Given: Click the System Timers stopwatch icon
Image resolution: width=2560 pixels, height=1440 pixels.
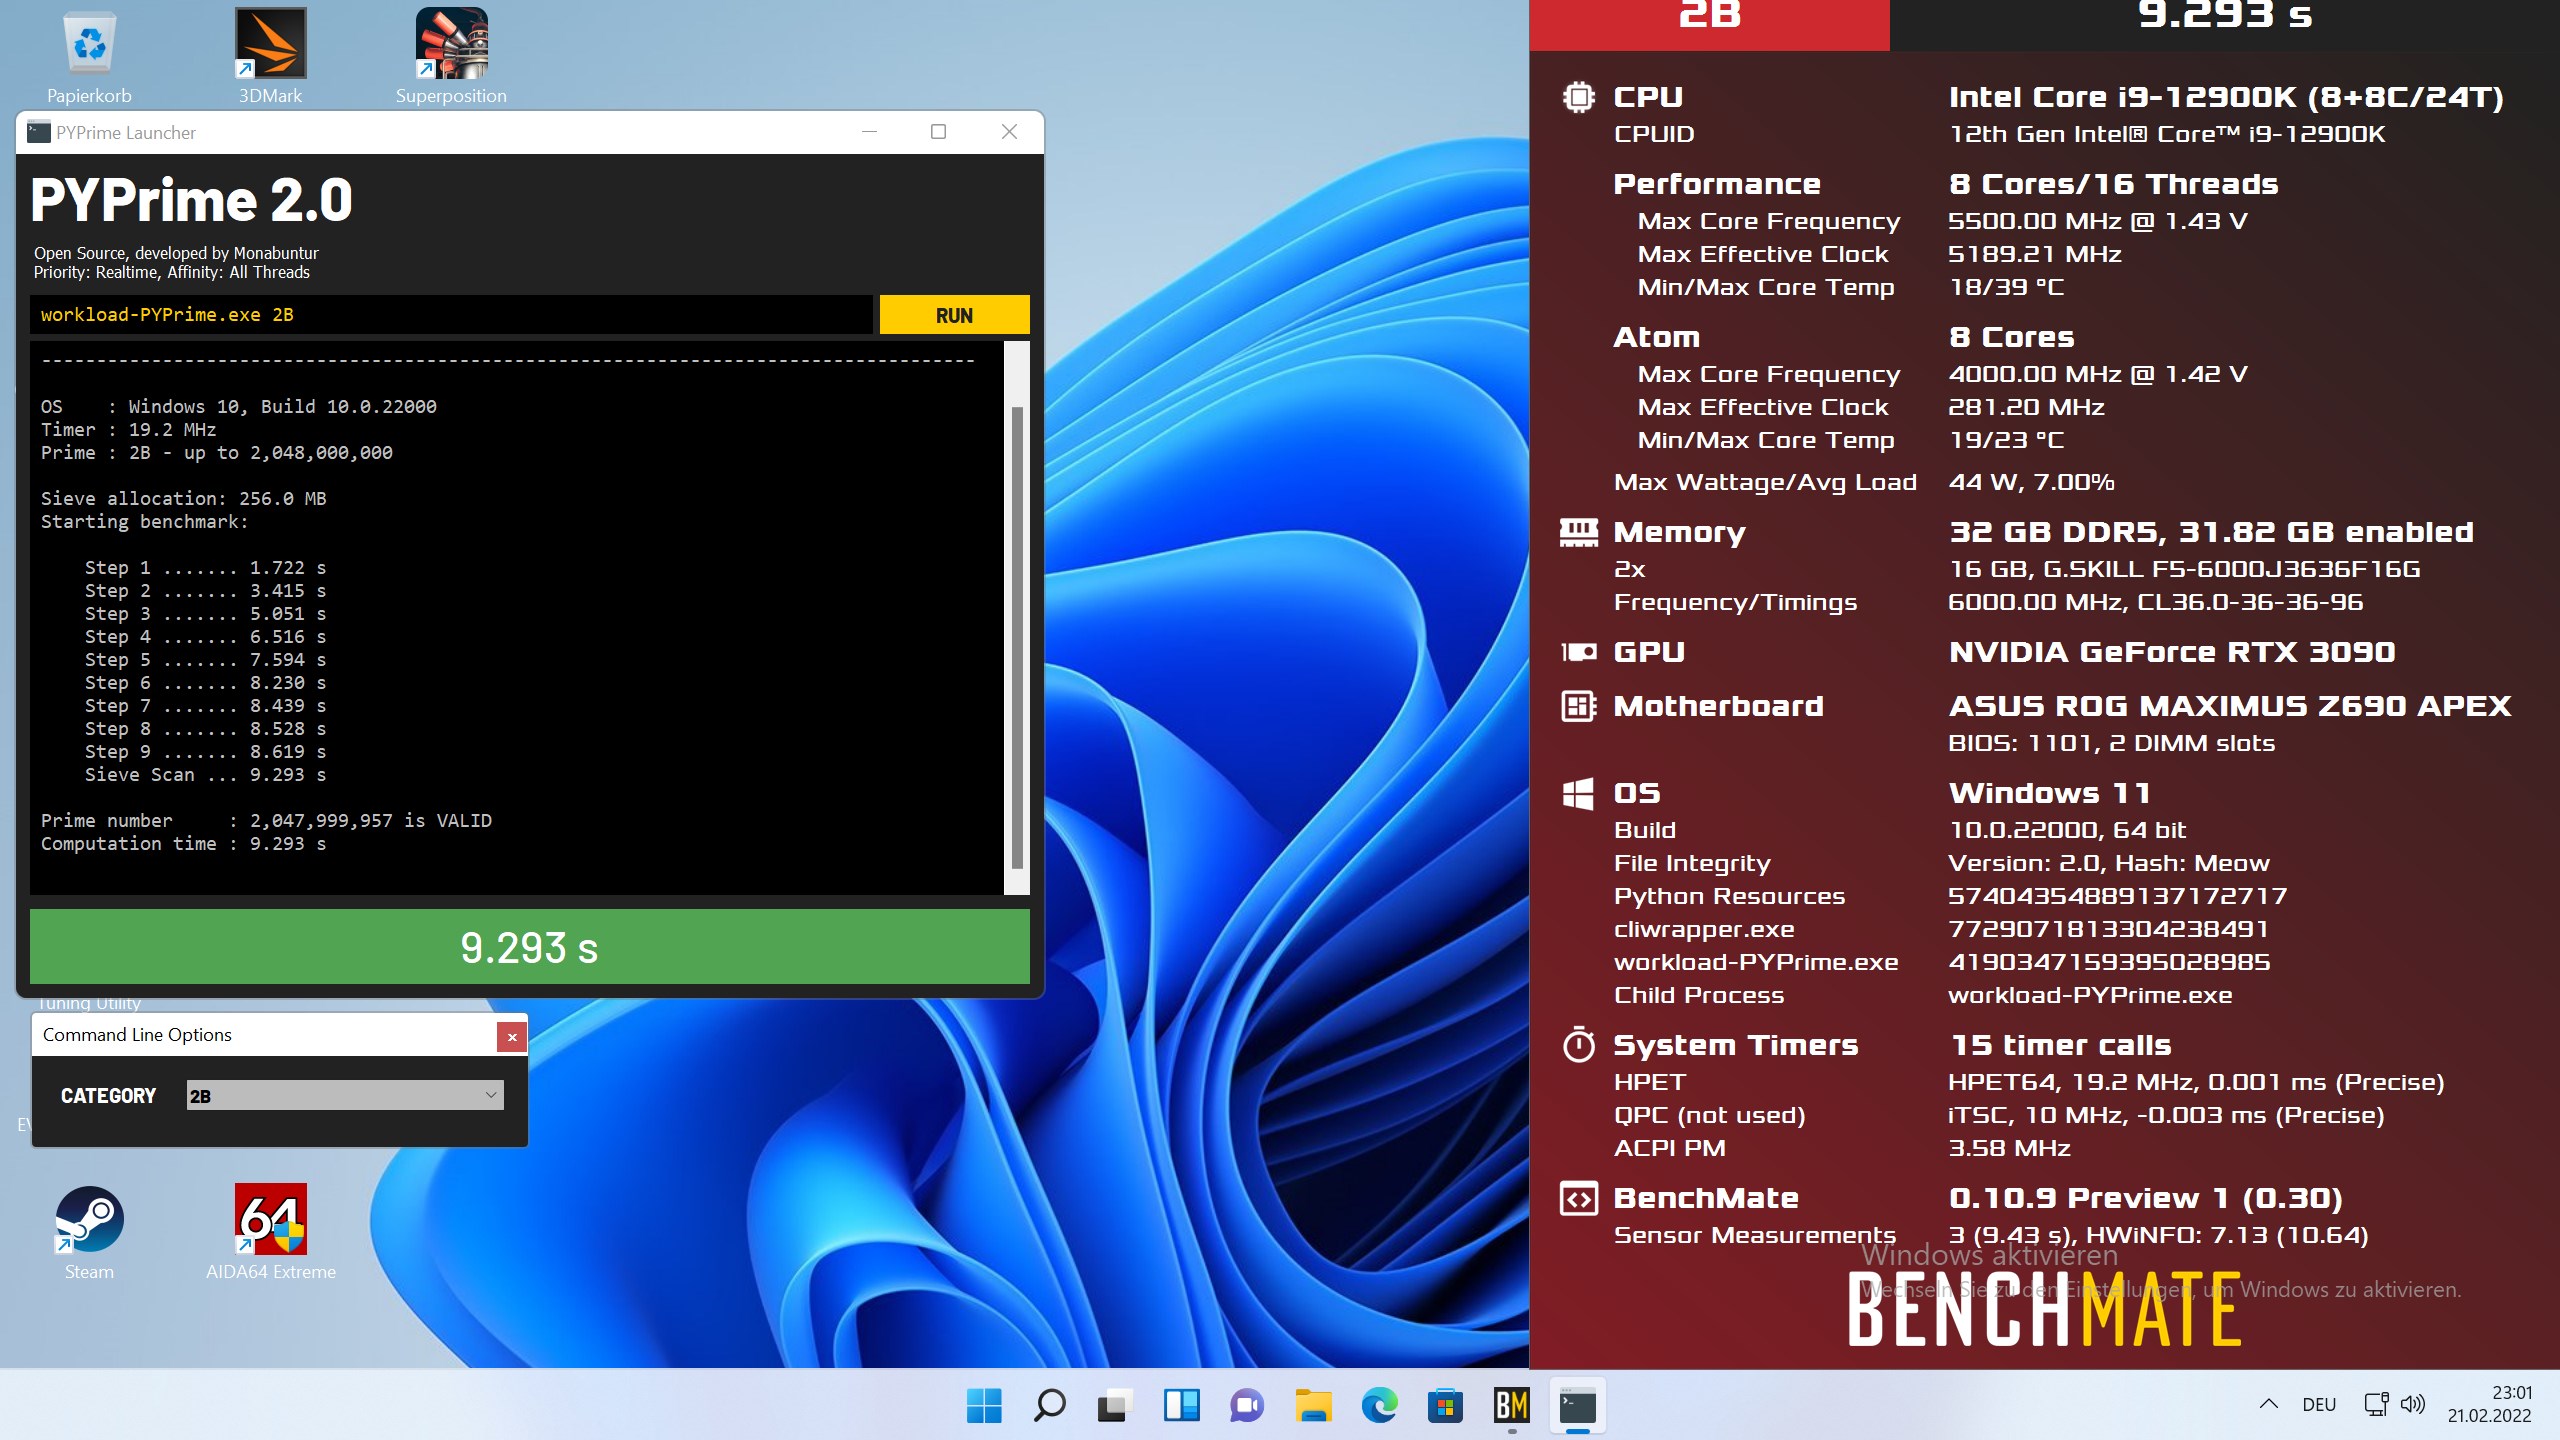Looking at the screenshot, I should [x=1579, y=1044].
